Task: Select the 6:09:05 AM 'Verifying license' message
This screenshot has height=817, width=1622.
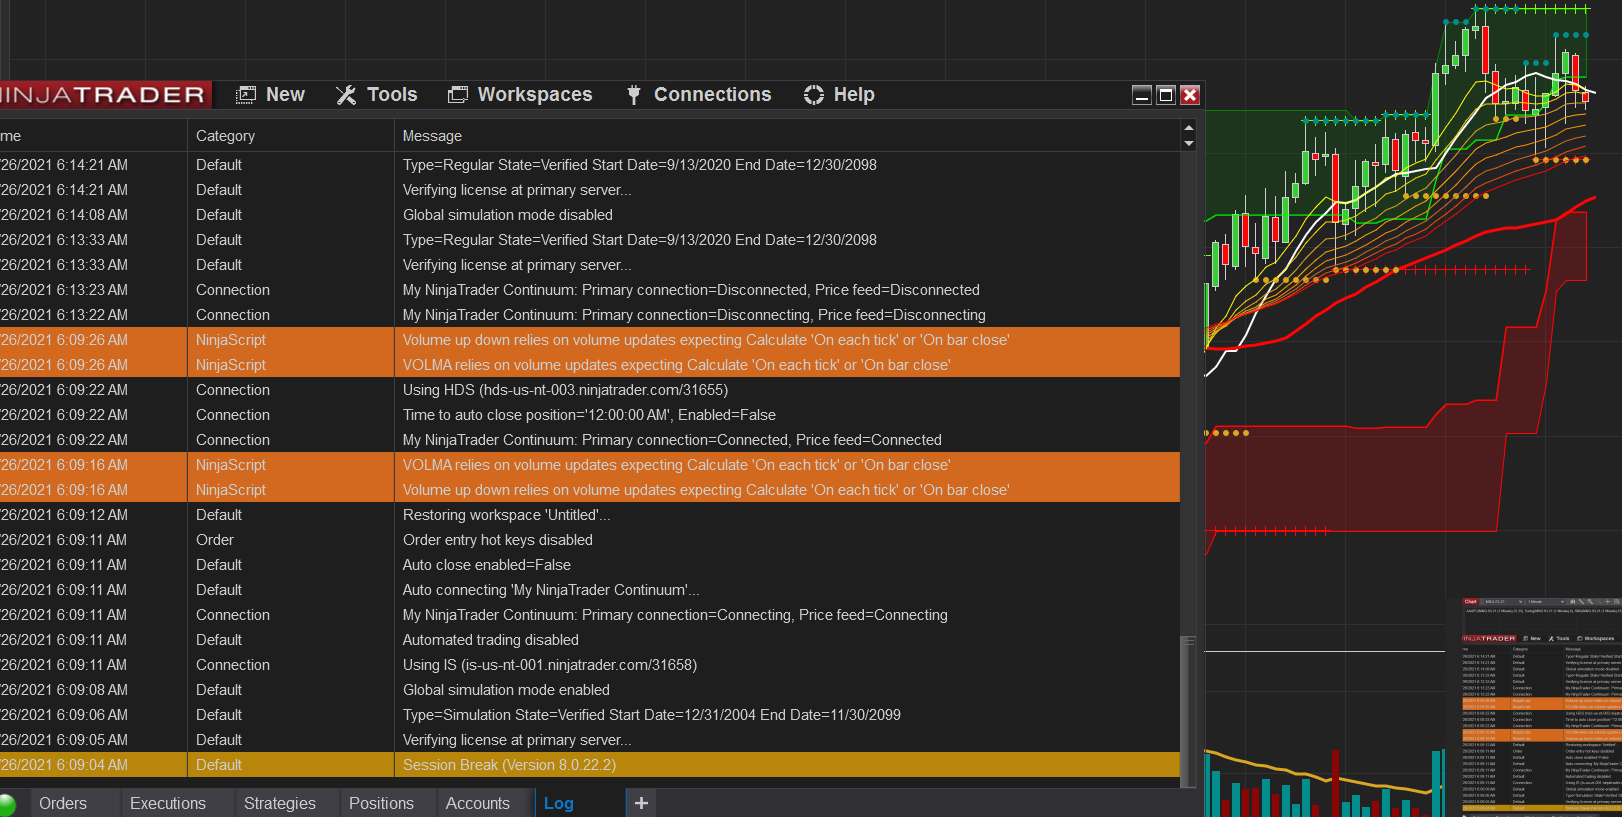Action: [x=517, y=740]
